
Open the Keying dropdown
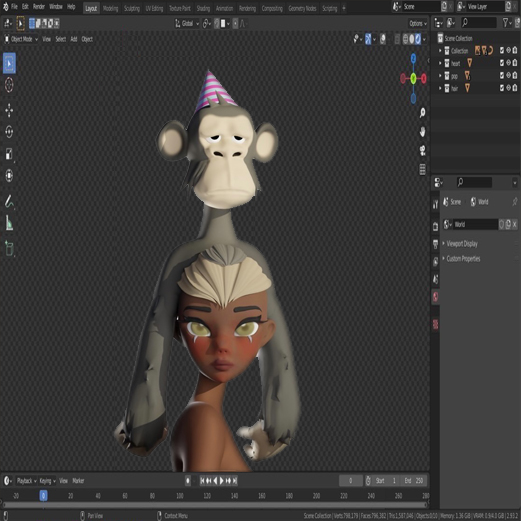coord(47,481)
